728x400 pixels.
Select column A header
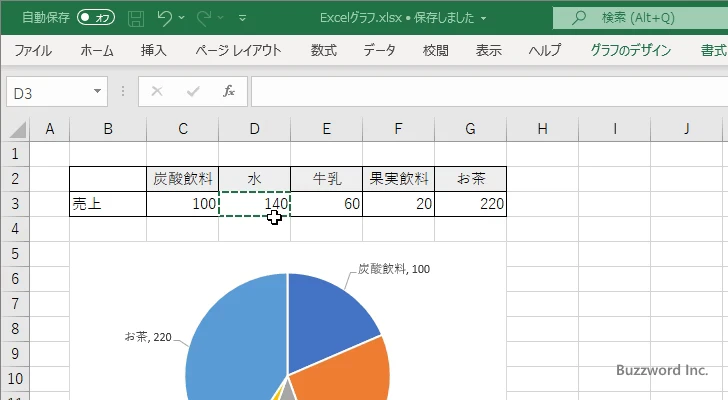click(x=50, y=129)
